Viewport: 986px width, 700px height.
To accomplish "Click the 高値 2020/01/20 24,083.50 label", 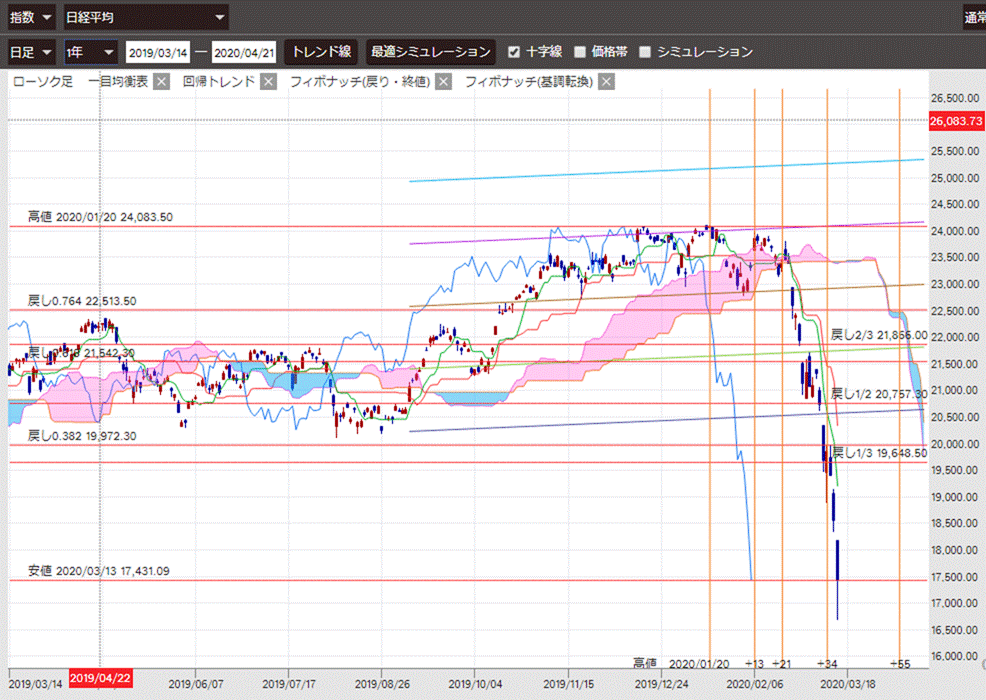I will tap(100, 217).
